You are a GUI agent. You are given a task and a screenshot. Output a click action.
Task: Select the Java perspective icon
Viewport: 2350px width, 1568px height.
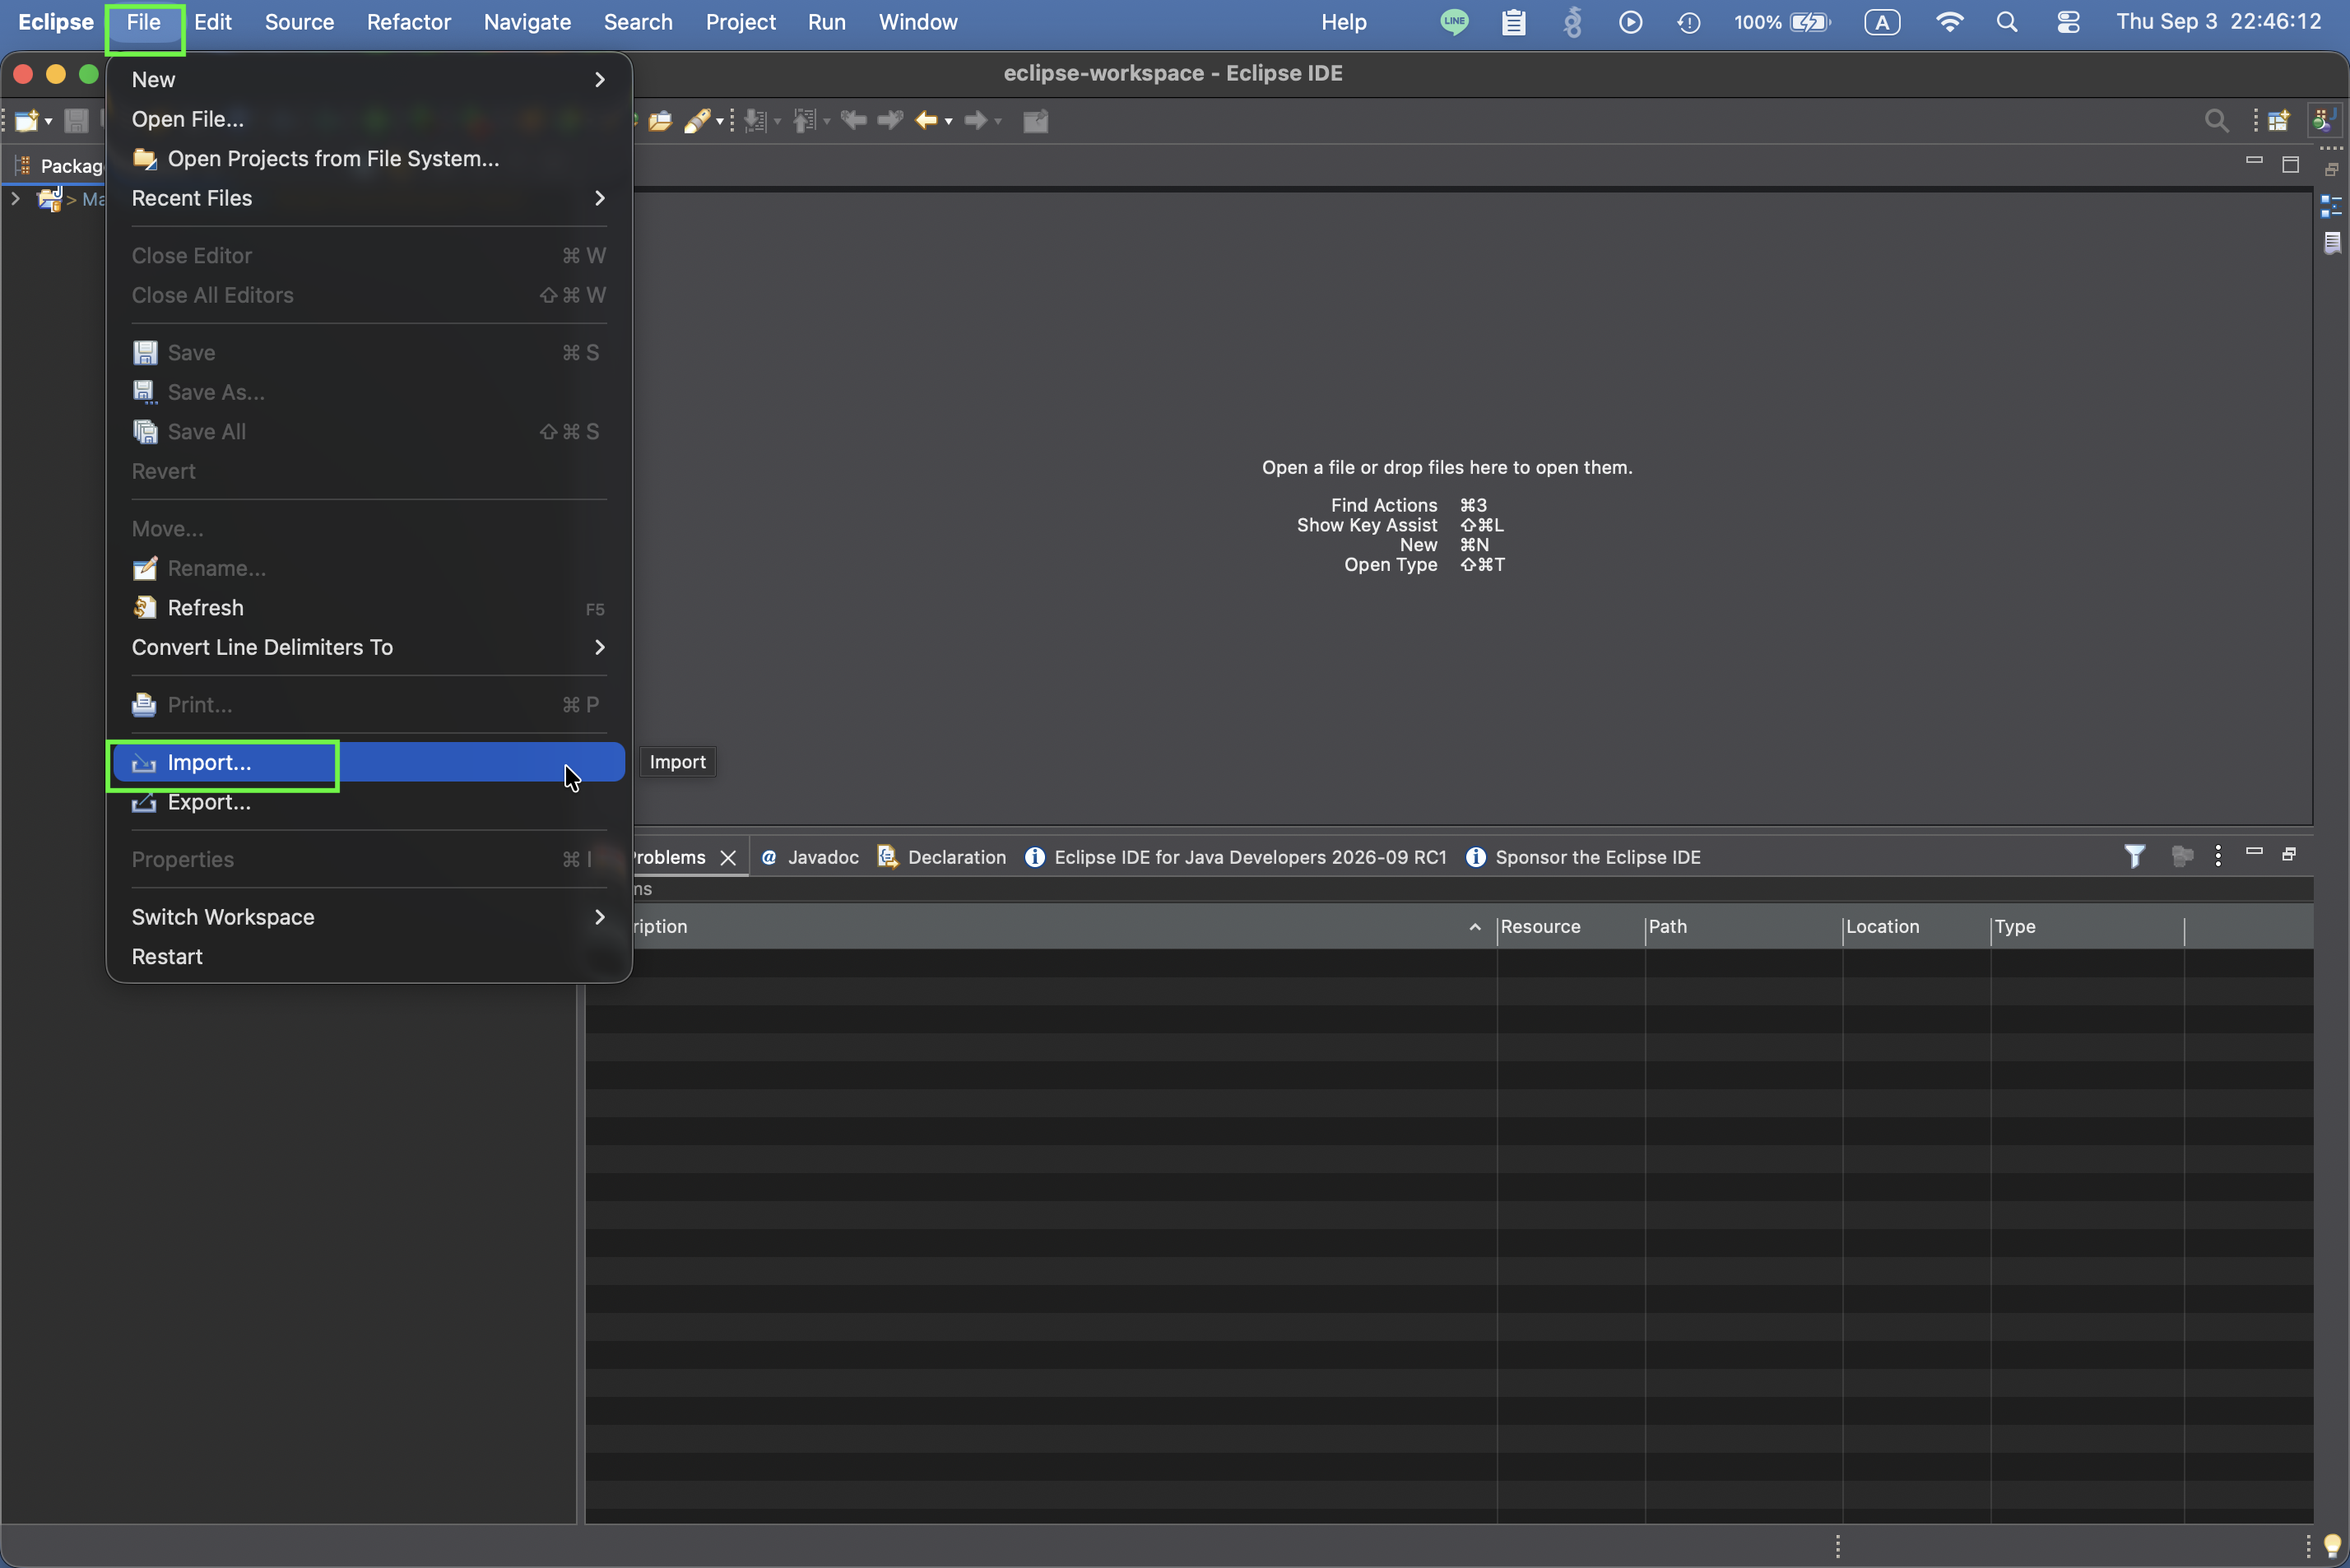click(x=2324, y=121)
